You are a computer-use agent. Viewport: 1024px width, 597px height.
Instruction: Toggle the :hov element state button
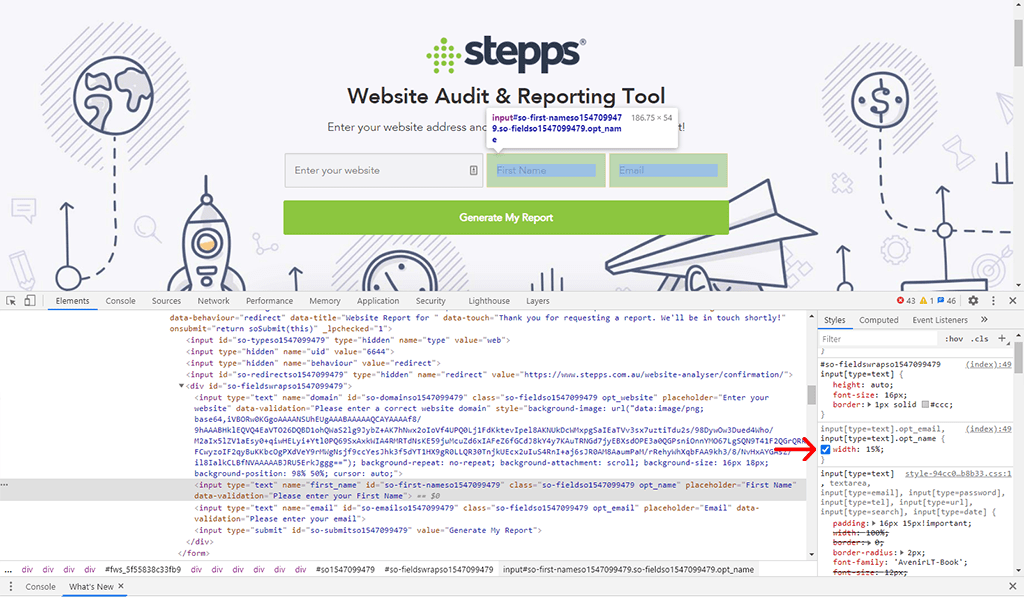click(x=954, y=338)
